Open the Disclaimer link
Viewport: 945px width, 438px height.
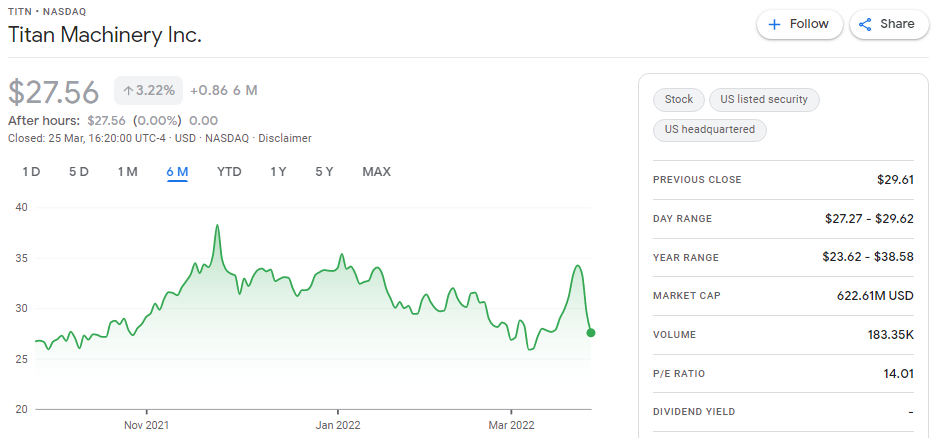point(285,138)
